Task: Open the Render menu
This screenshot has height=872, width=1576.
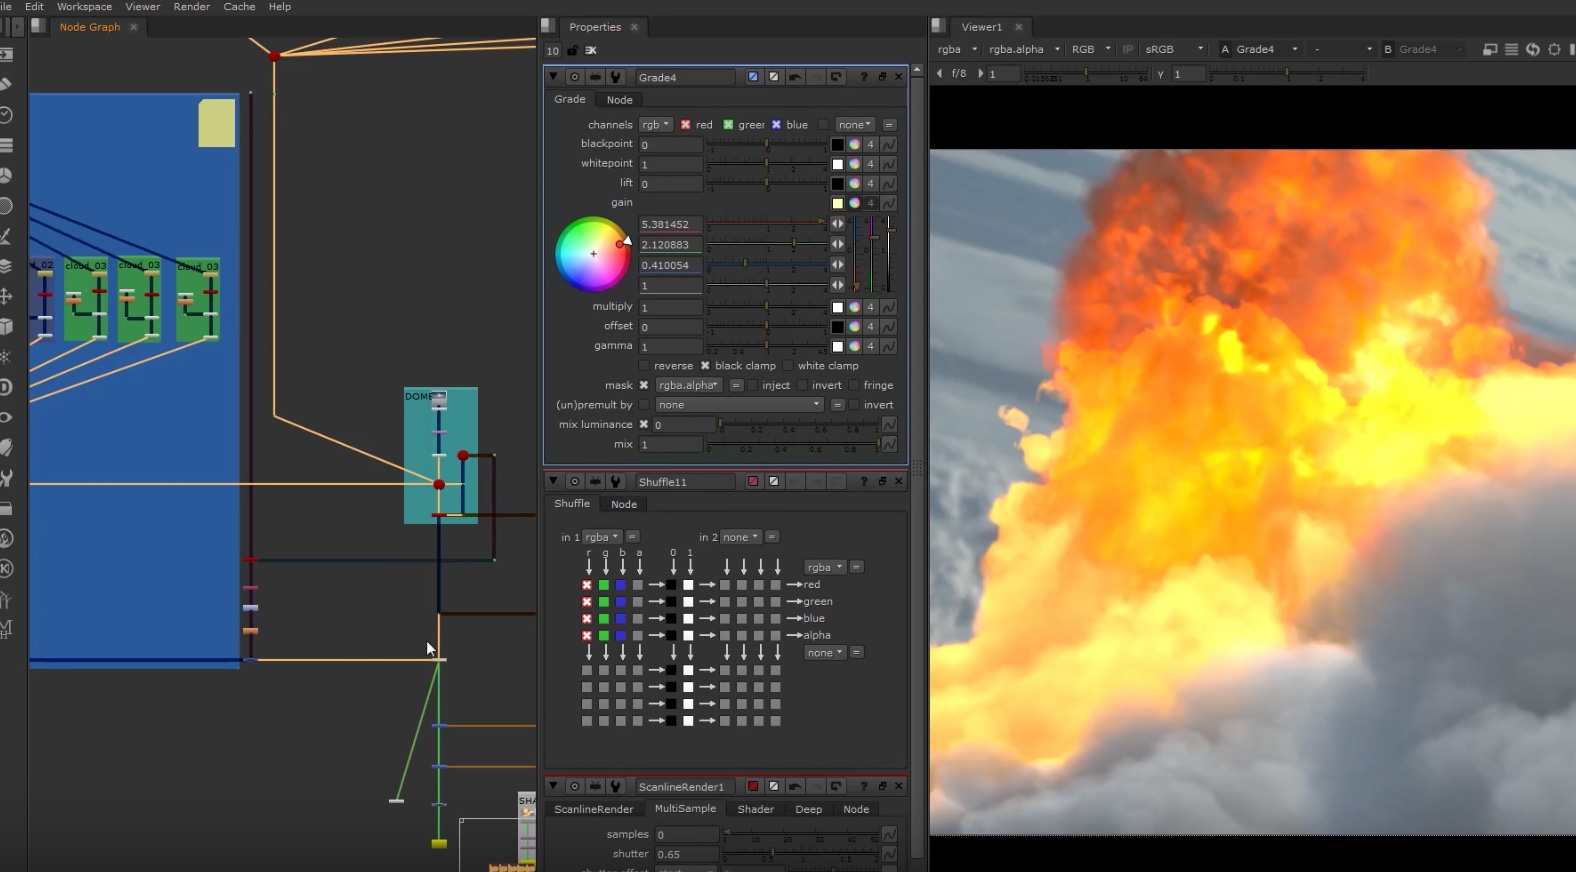Action: 191,6
